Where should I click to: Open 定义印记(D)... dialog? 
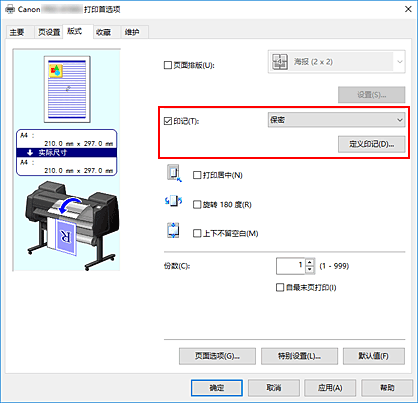(x=372, y=144)
